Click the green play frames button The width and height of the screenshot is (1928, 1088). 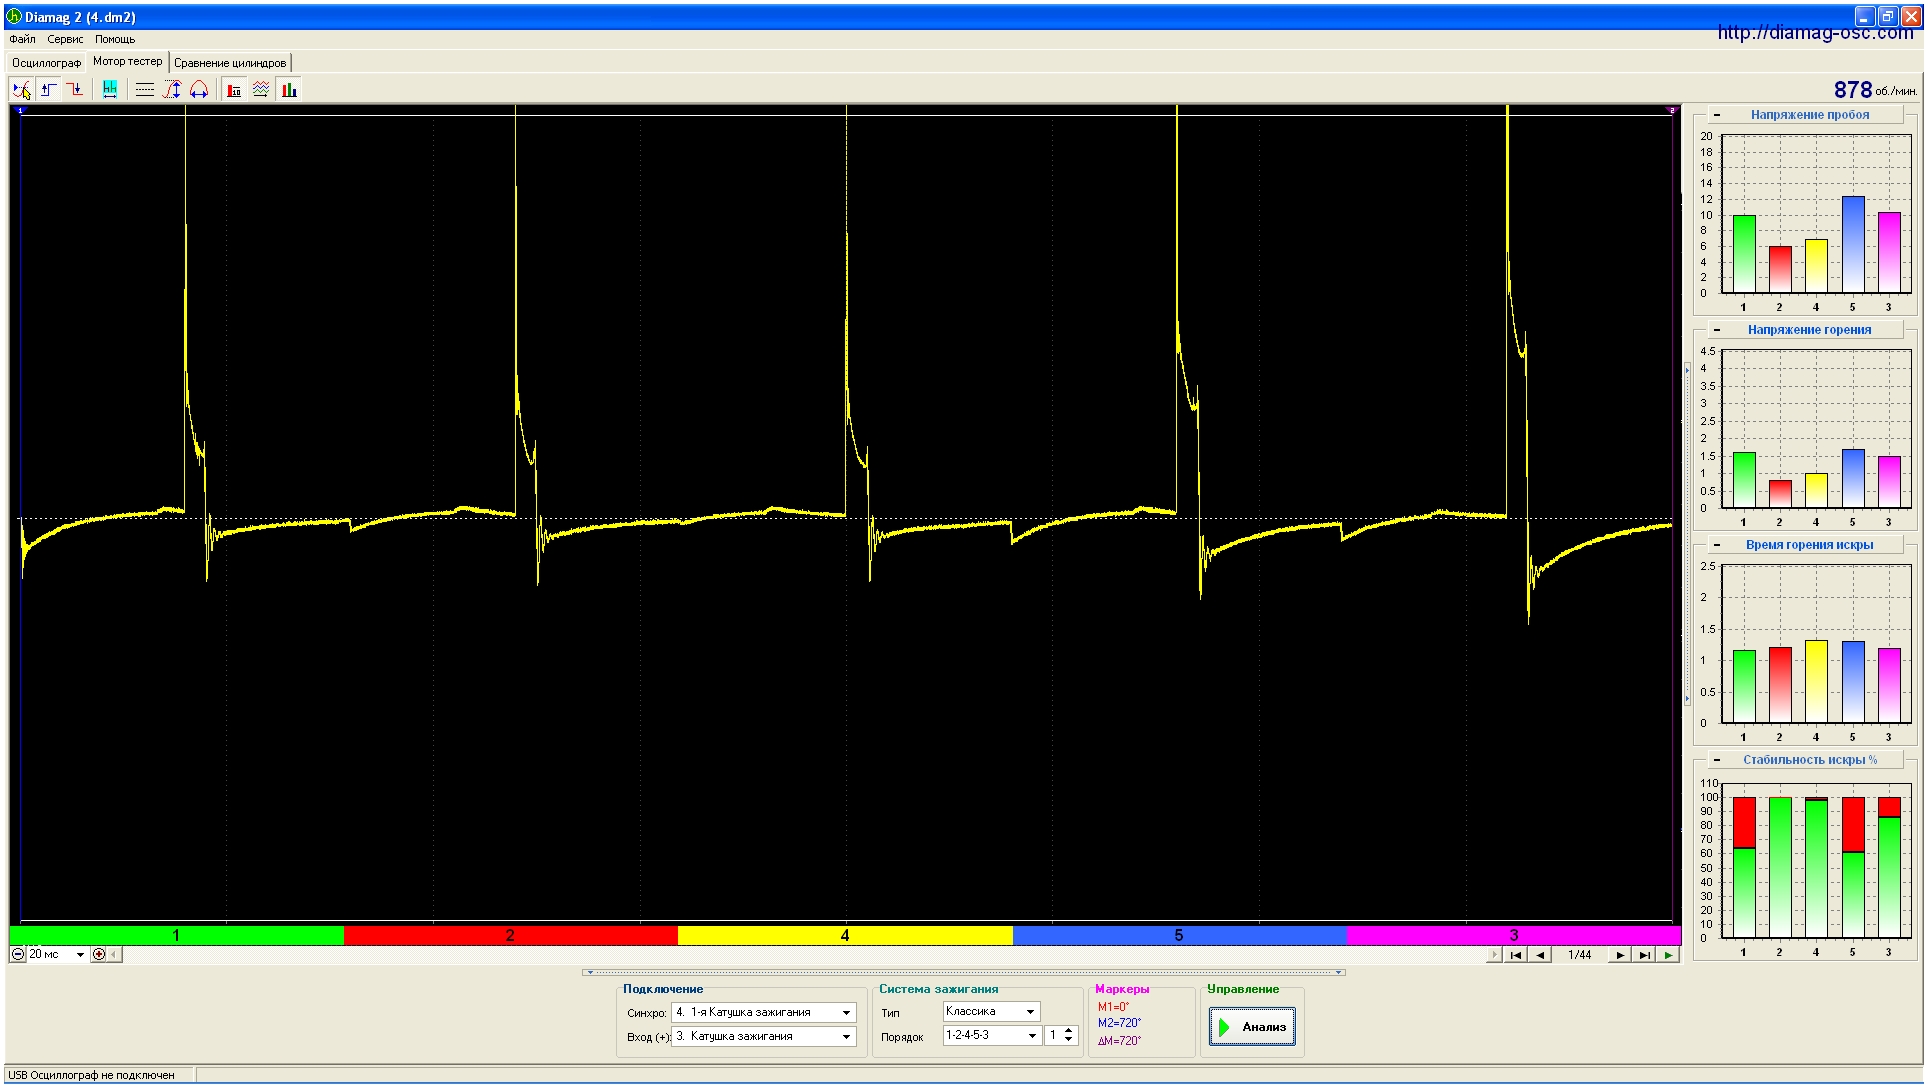tap(1668, 955)
